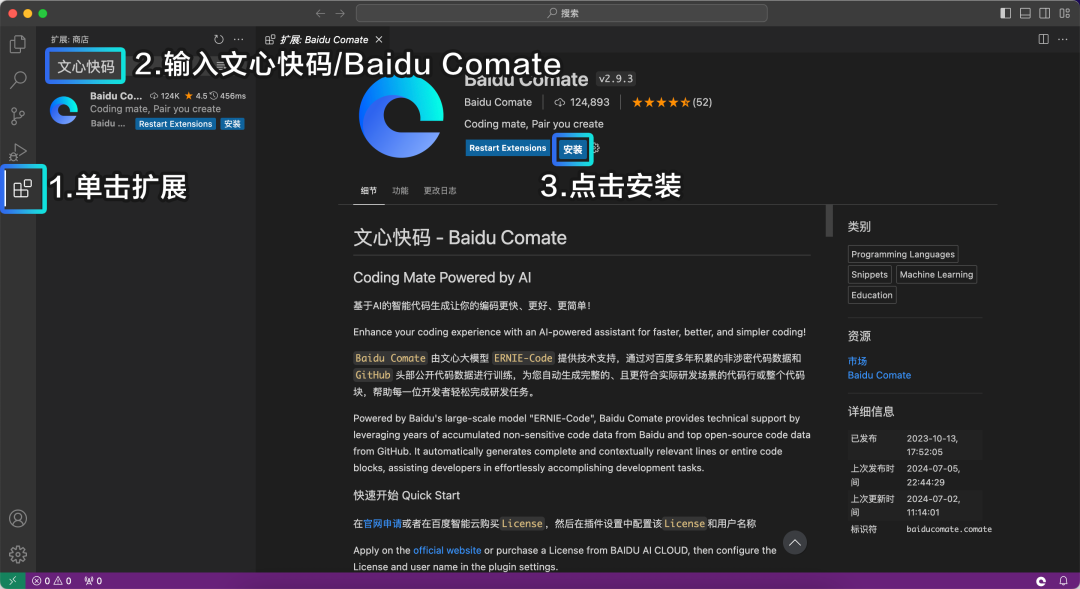Click Restart Extensions on extension page
The image size is (1080, 589).
[508, 148]
